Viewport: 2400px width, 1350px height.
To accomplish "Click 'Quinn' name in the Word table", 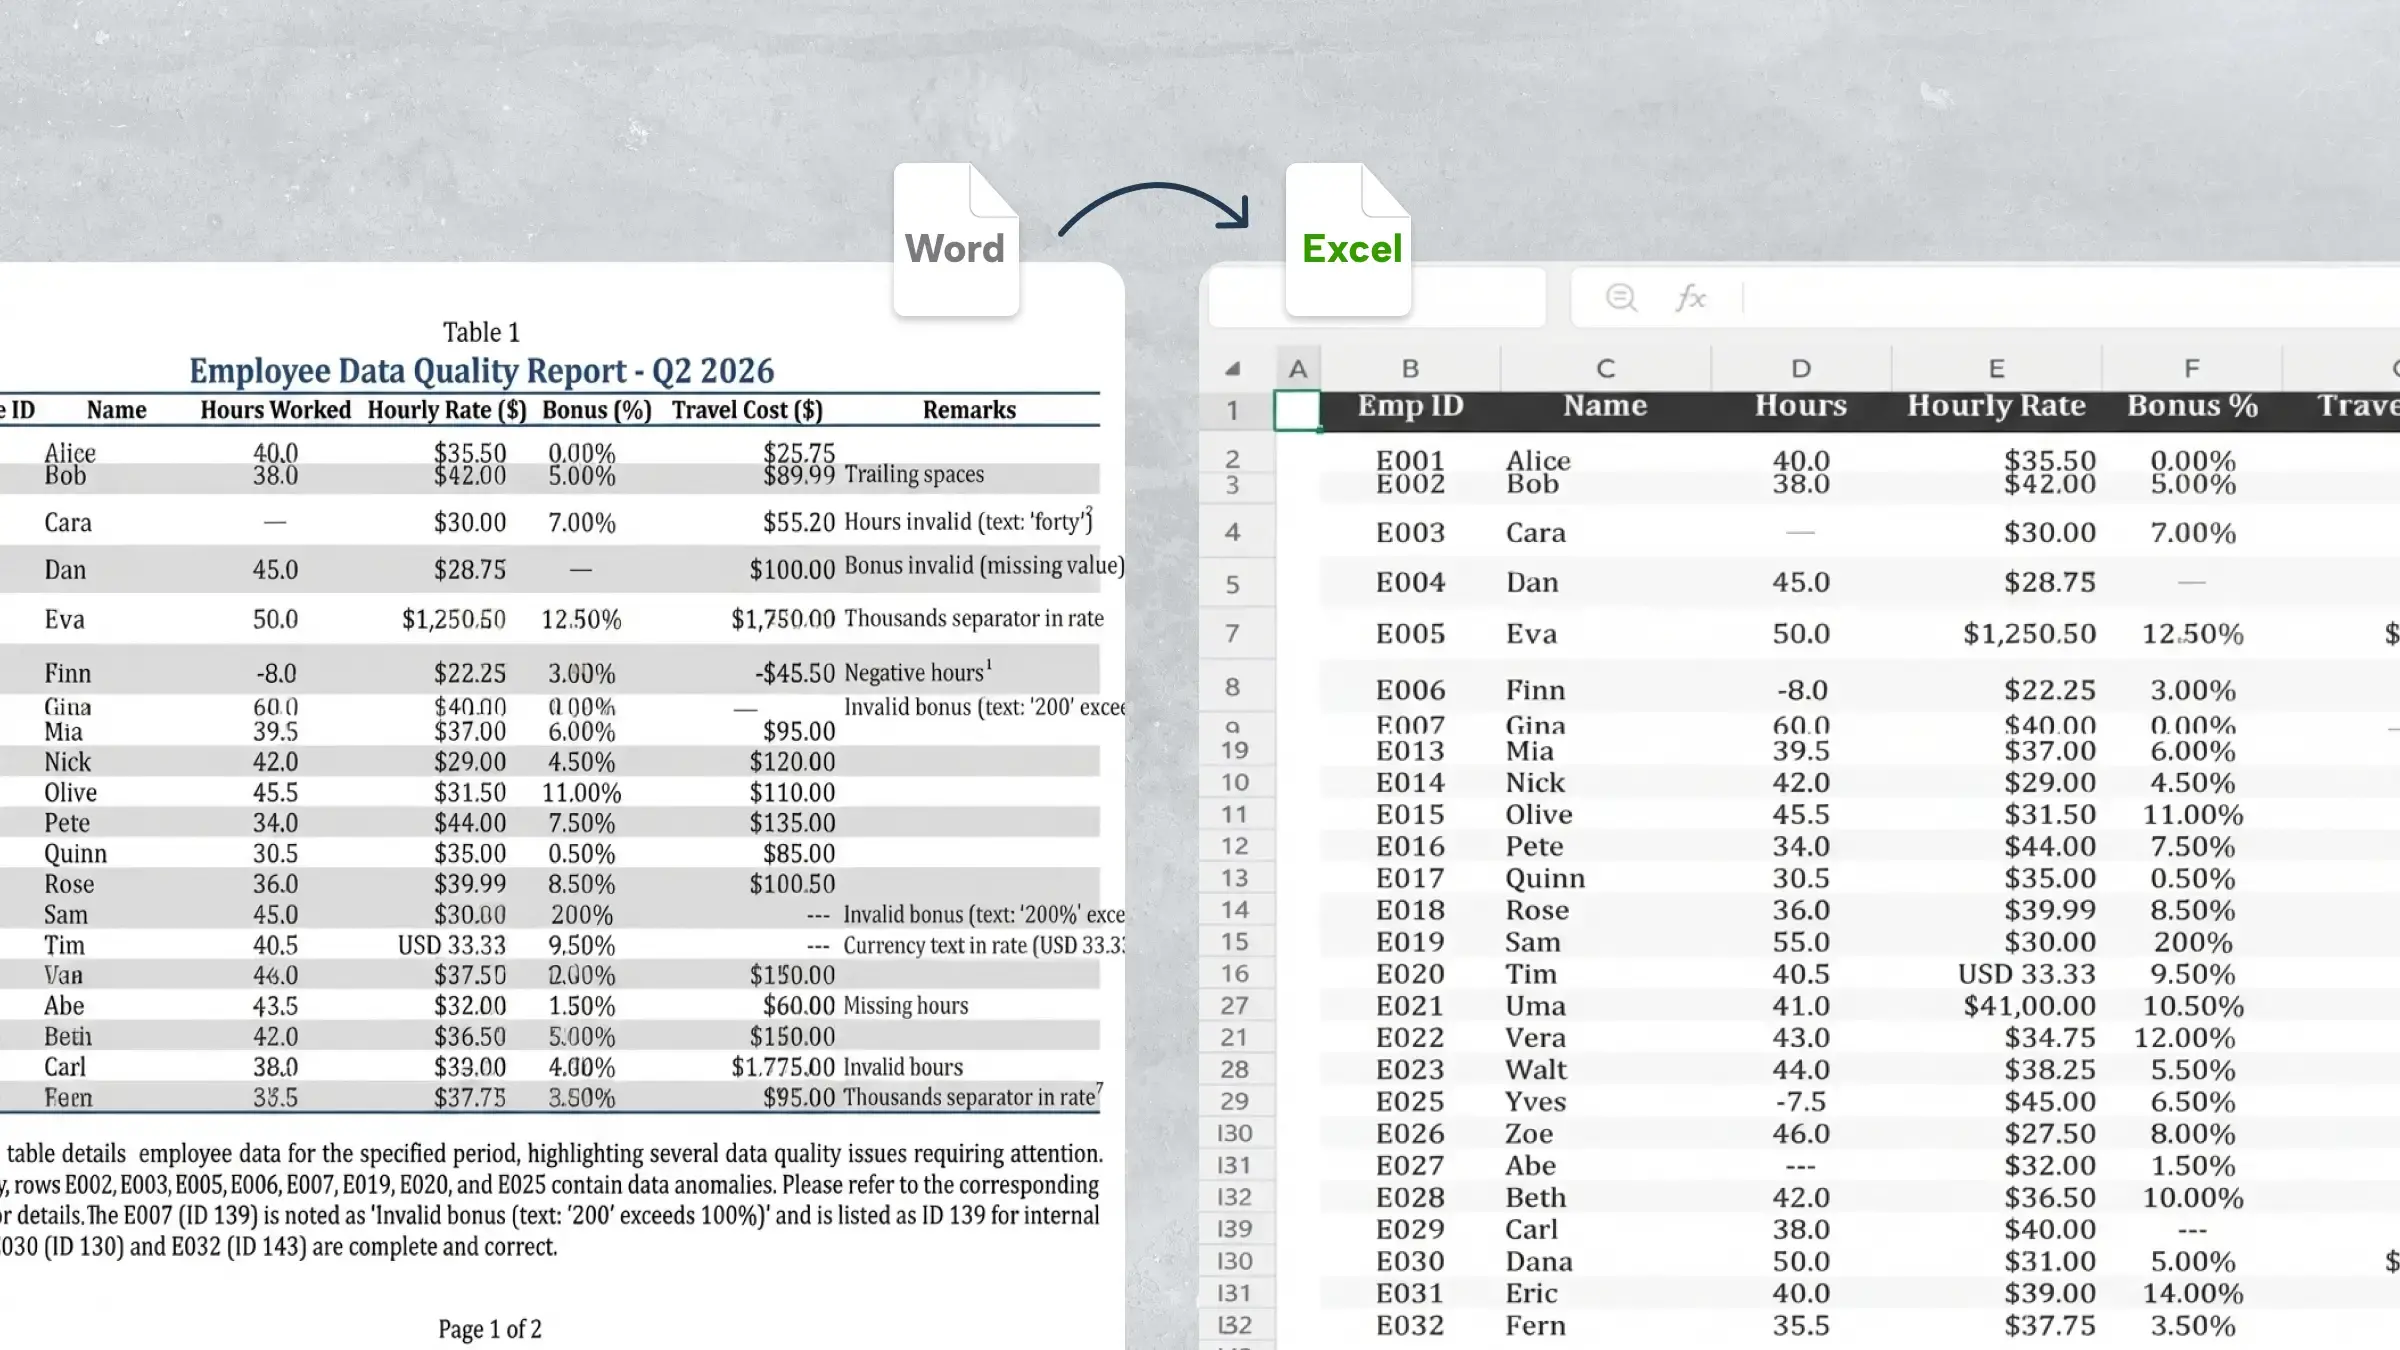I will pos(75,853).
